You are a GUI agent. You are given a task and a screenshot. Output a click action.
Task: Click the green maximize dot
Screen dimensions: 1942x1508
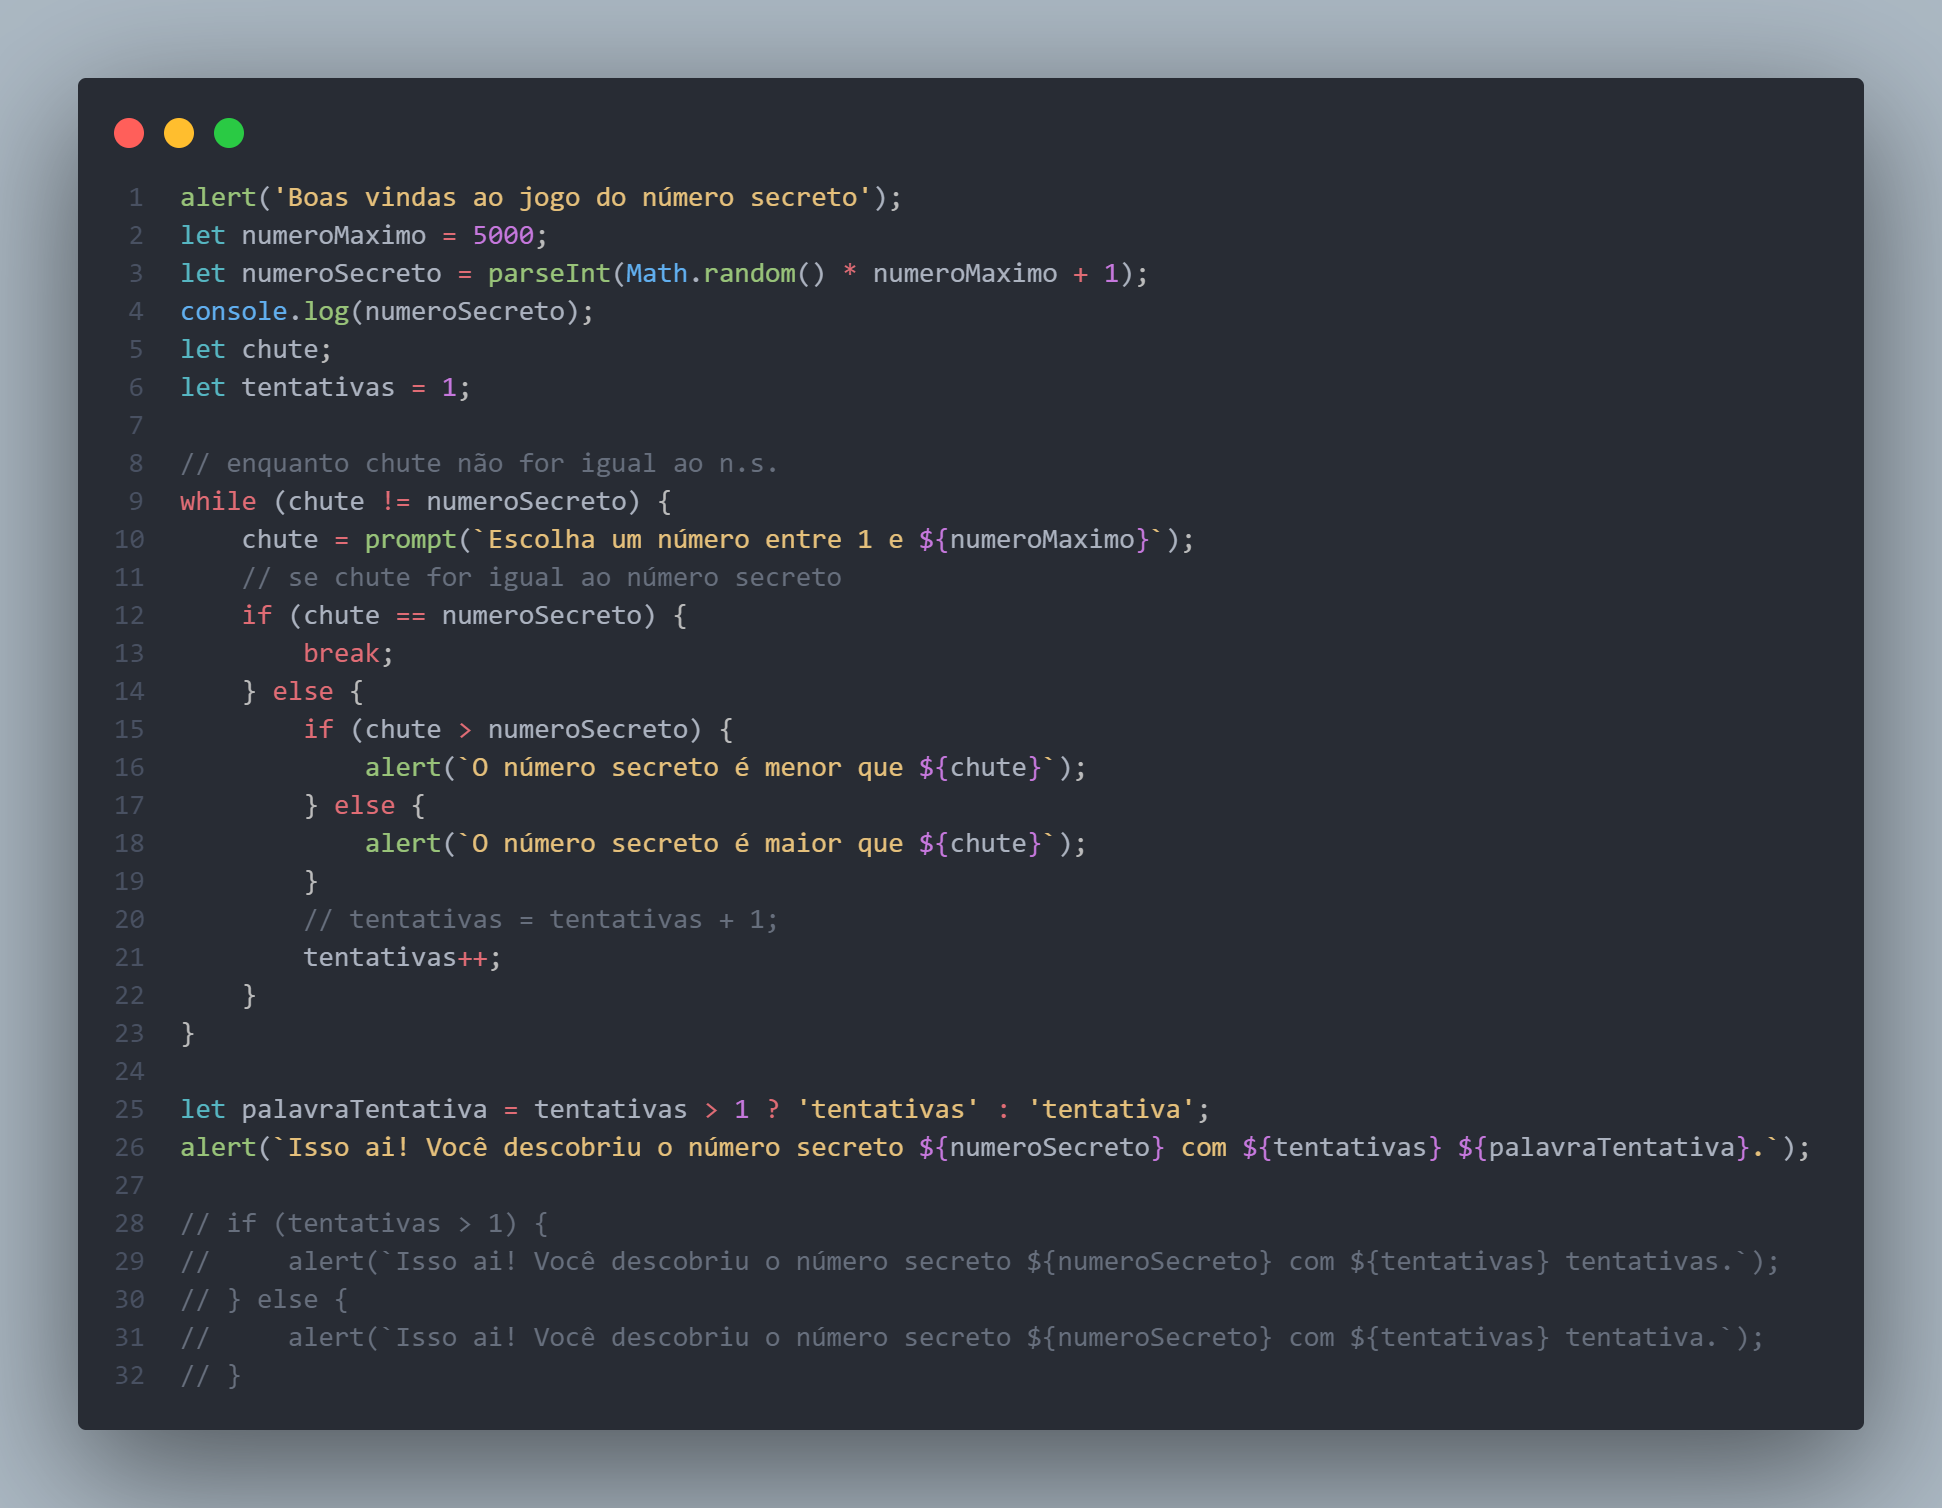(229, 133)
